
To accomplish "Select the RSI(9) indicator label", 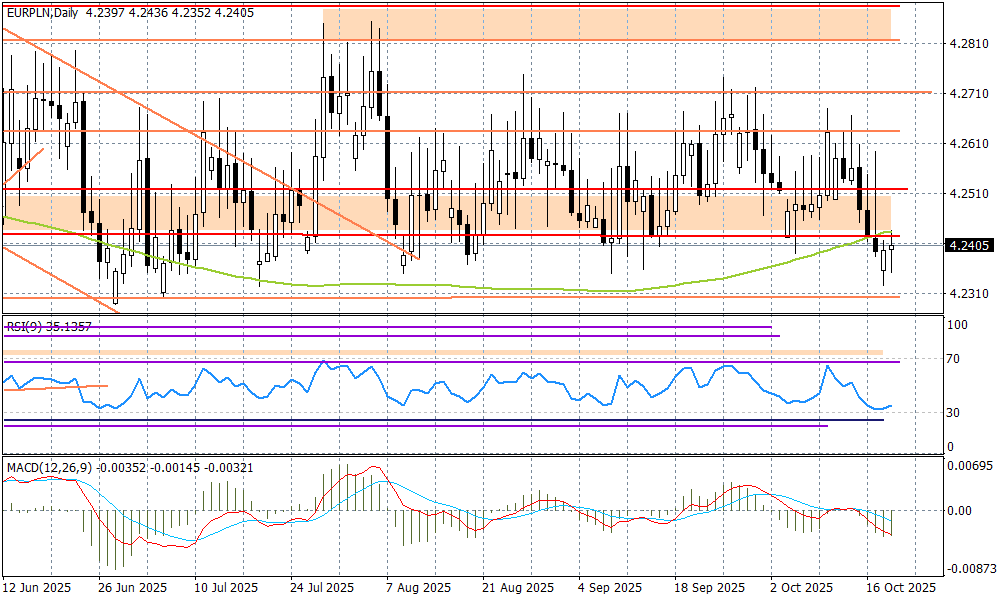I will coord(22,326).
